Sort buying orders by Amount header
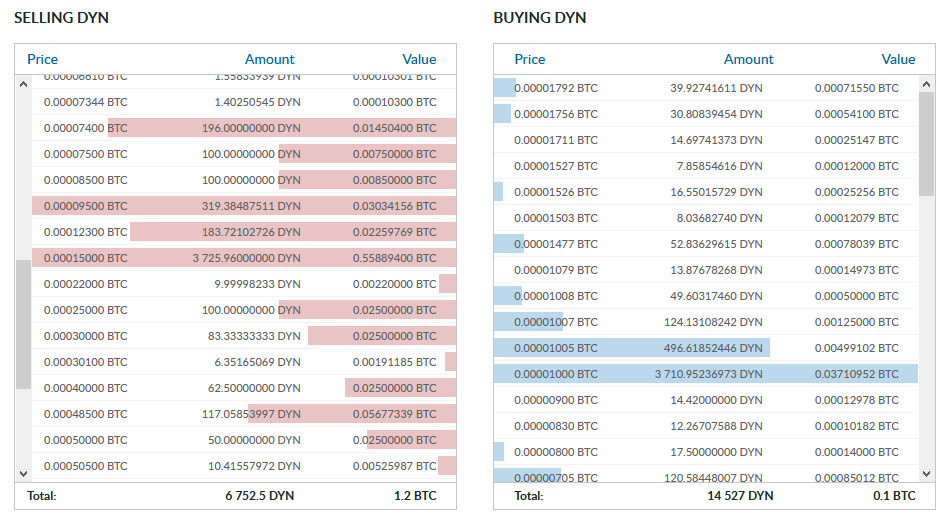 pos(748,59)
